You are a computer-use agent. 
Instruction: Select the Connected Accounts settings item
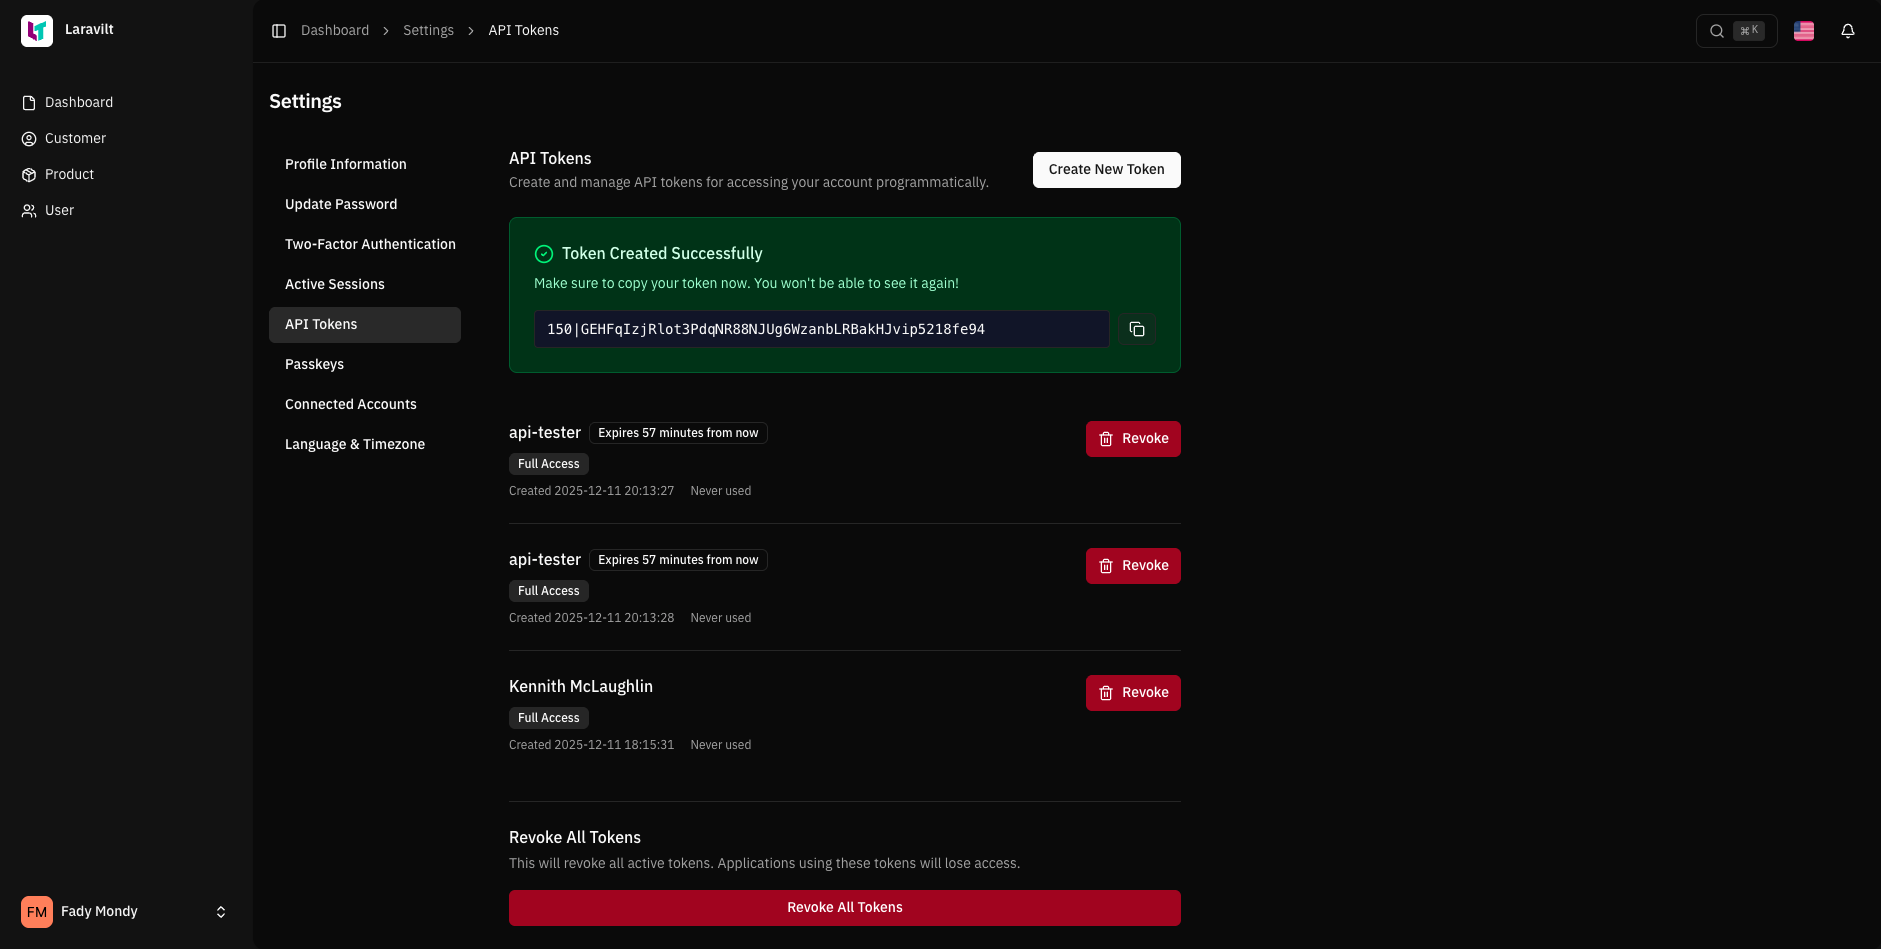[x=351, y=404]
